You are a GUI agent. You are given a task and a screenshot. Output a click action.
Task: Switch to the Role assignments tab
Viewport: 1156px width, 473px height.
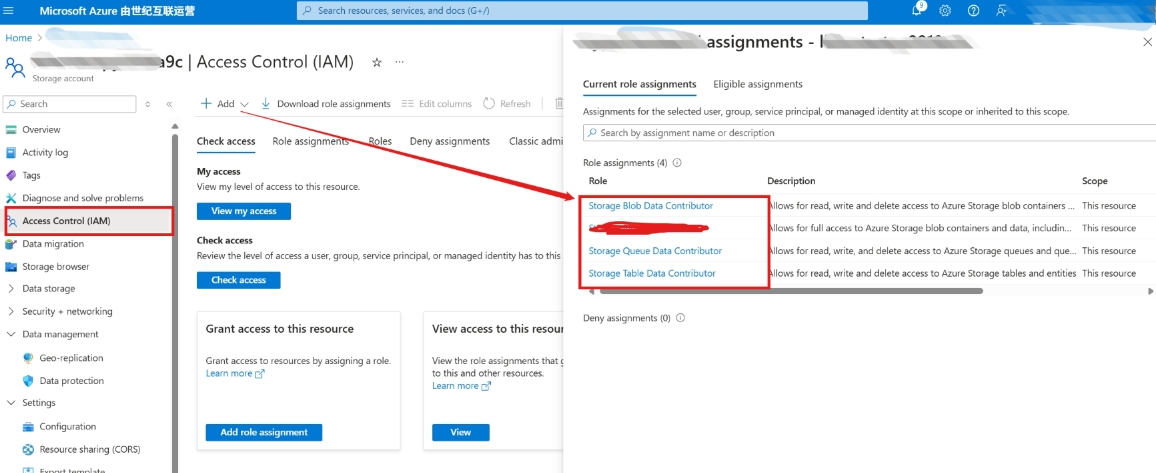coord(310,142)
